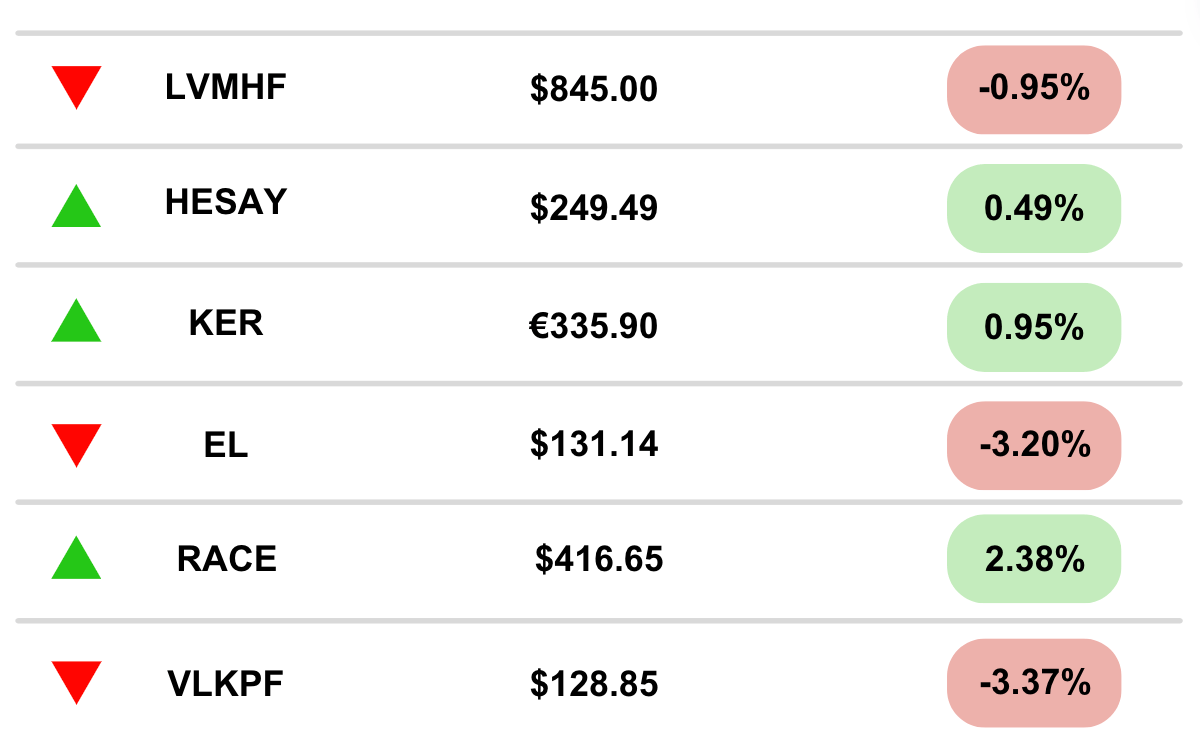The image size is (1200, 746).
Task: Open the HESAY ticker symbol
Action: pyautogui.click(x=226, y=202)
